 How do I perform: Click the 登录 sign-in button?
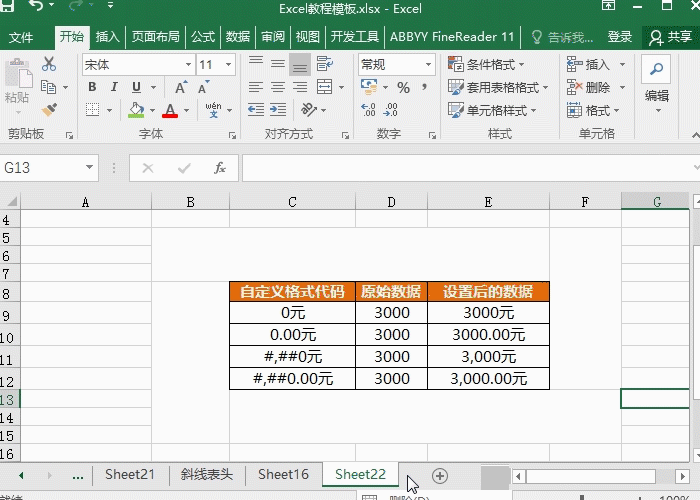coord(620,37)
